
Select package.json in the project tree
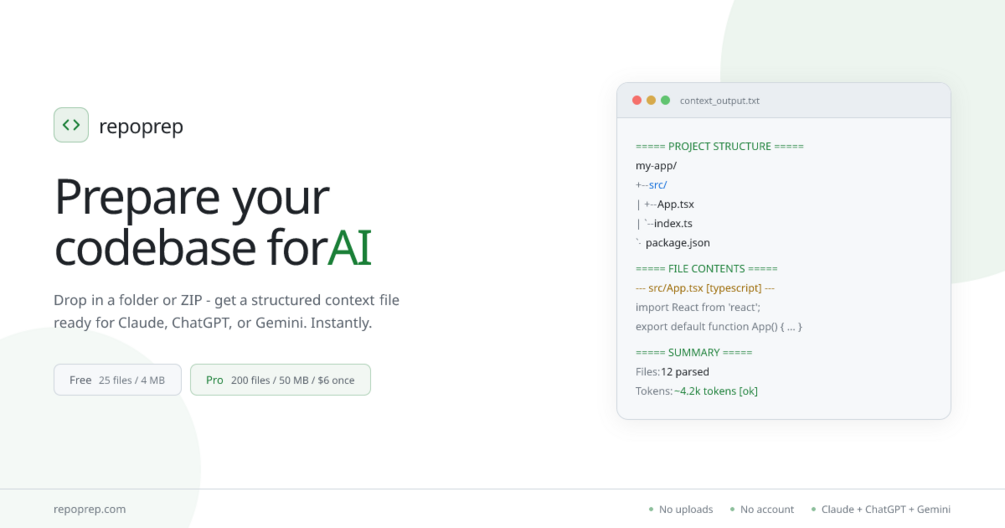677,243
